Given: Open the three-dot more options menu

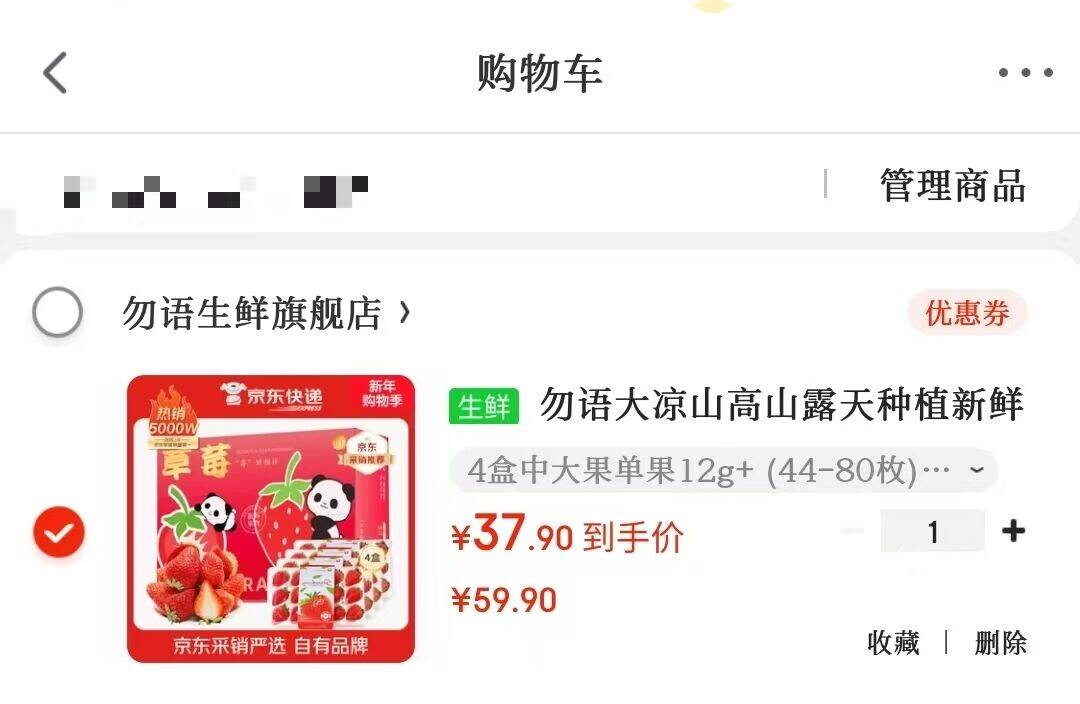Looking at the screenshot, I should click(1026, 72).
